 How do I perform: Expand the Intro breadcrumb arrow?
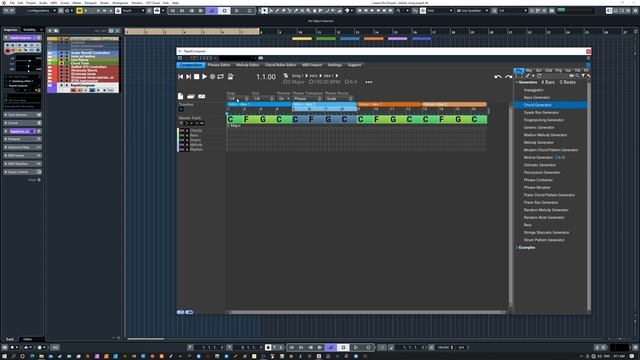click(x=320, y=76)
